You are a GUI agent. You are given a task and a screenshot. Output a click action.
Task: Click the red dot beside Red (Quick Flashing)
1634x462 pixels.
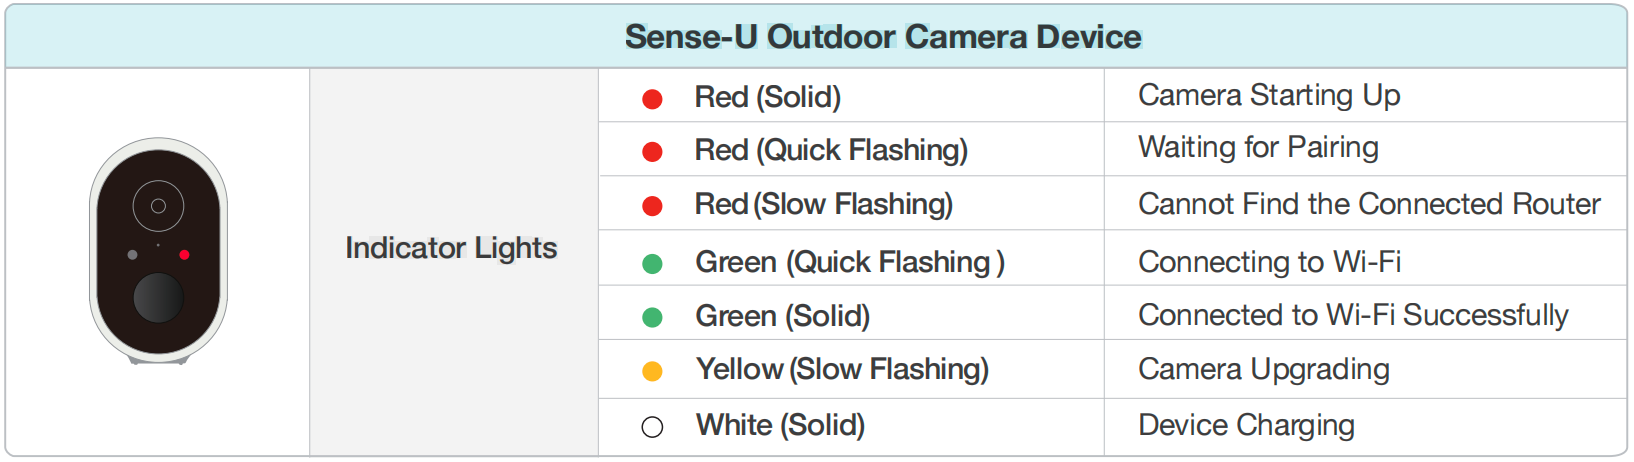pyautogui.click(x=652, y=152)
